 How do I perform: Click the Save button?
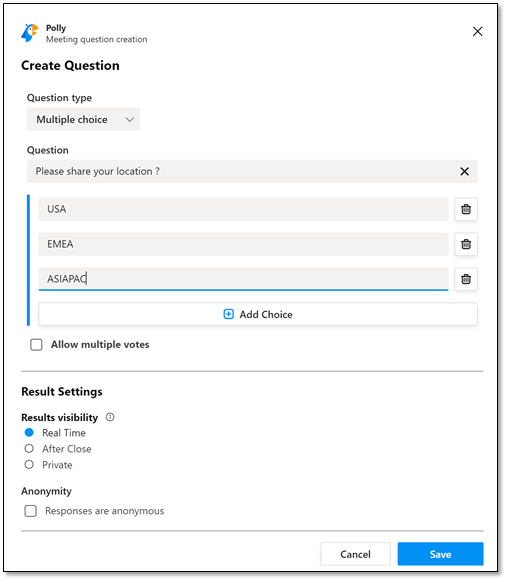click(440, 554)
